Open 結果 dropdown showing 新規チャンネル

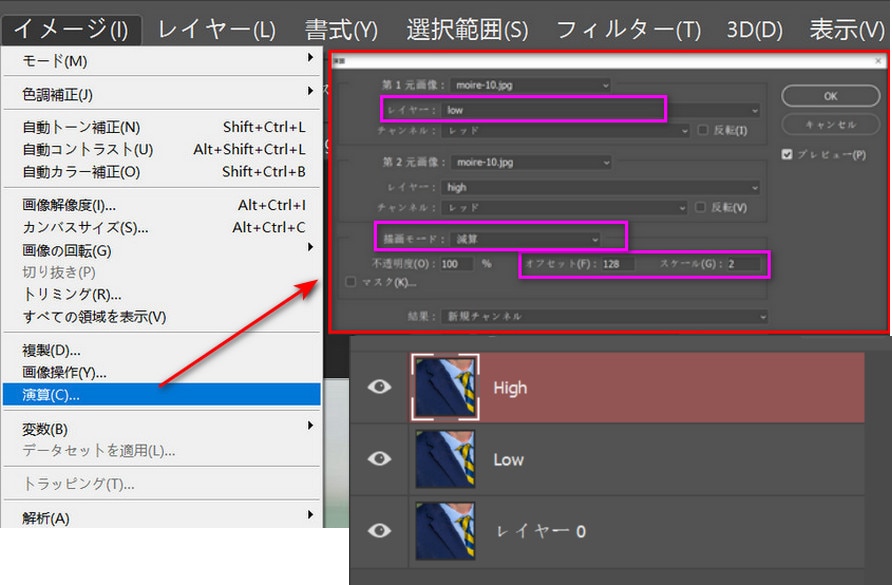[x=604, y=316]
